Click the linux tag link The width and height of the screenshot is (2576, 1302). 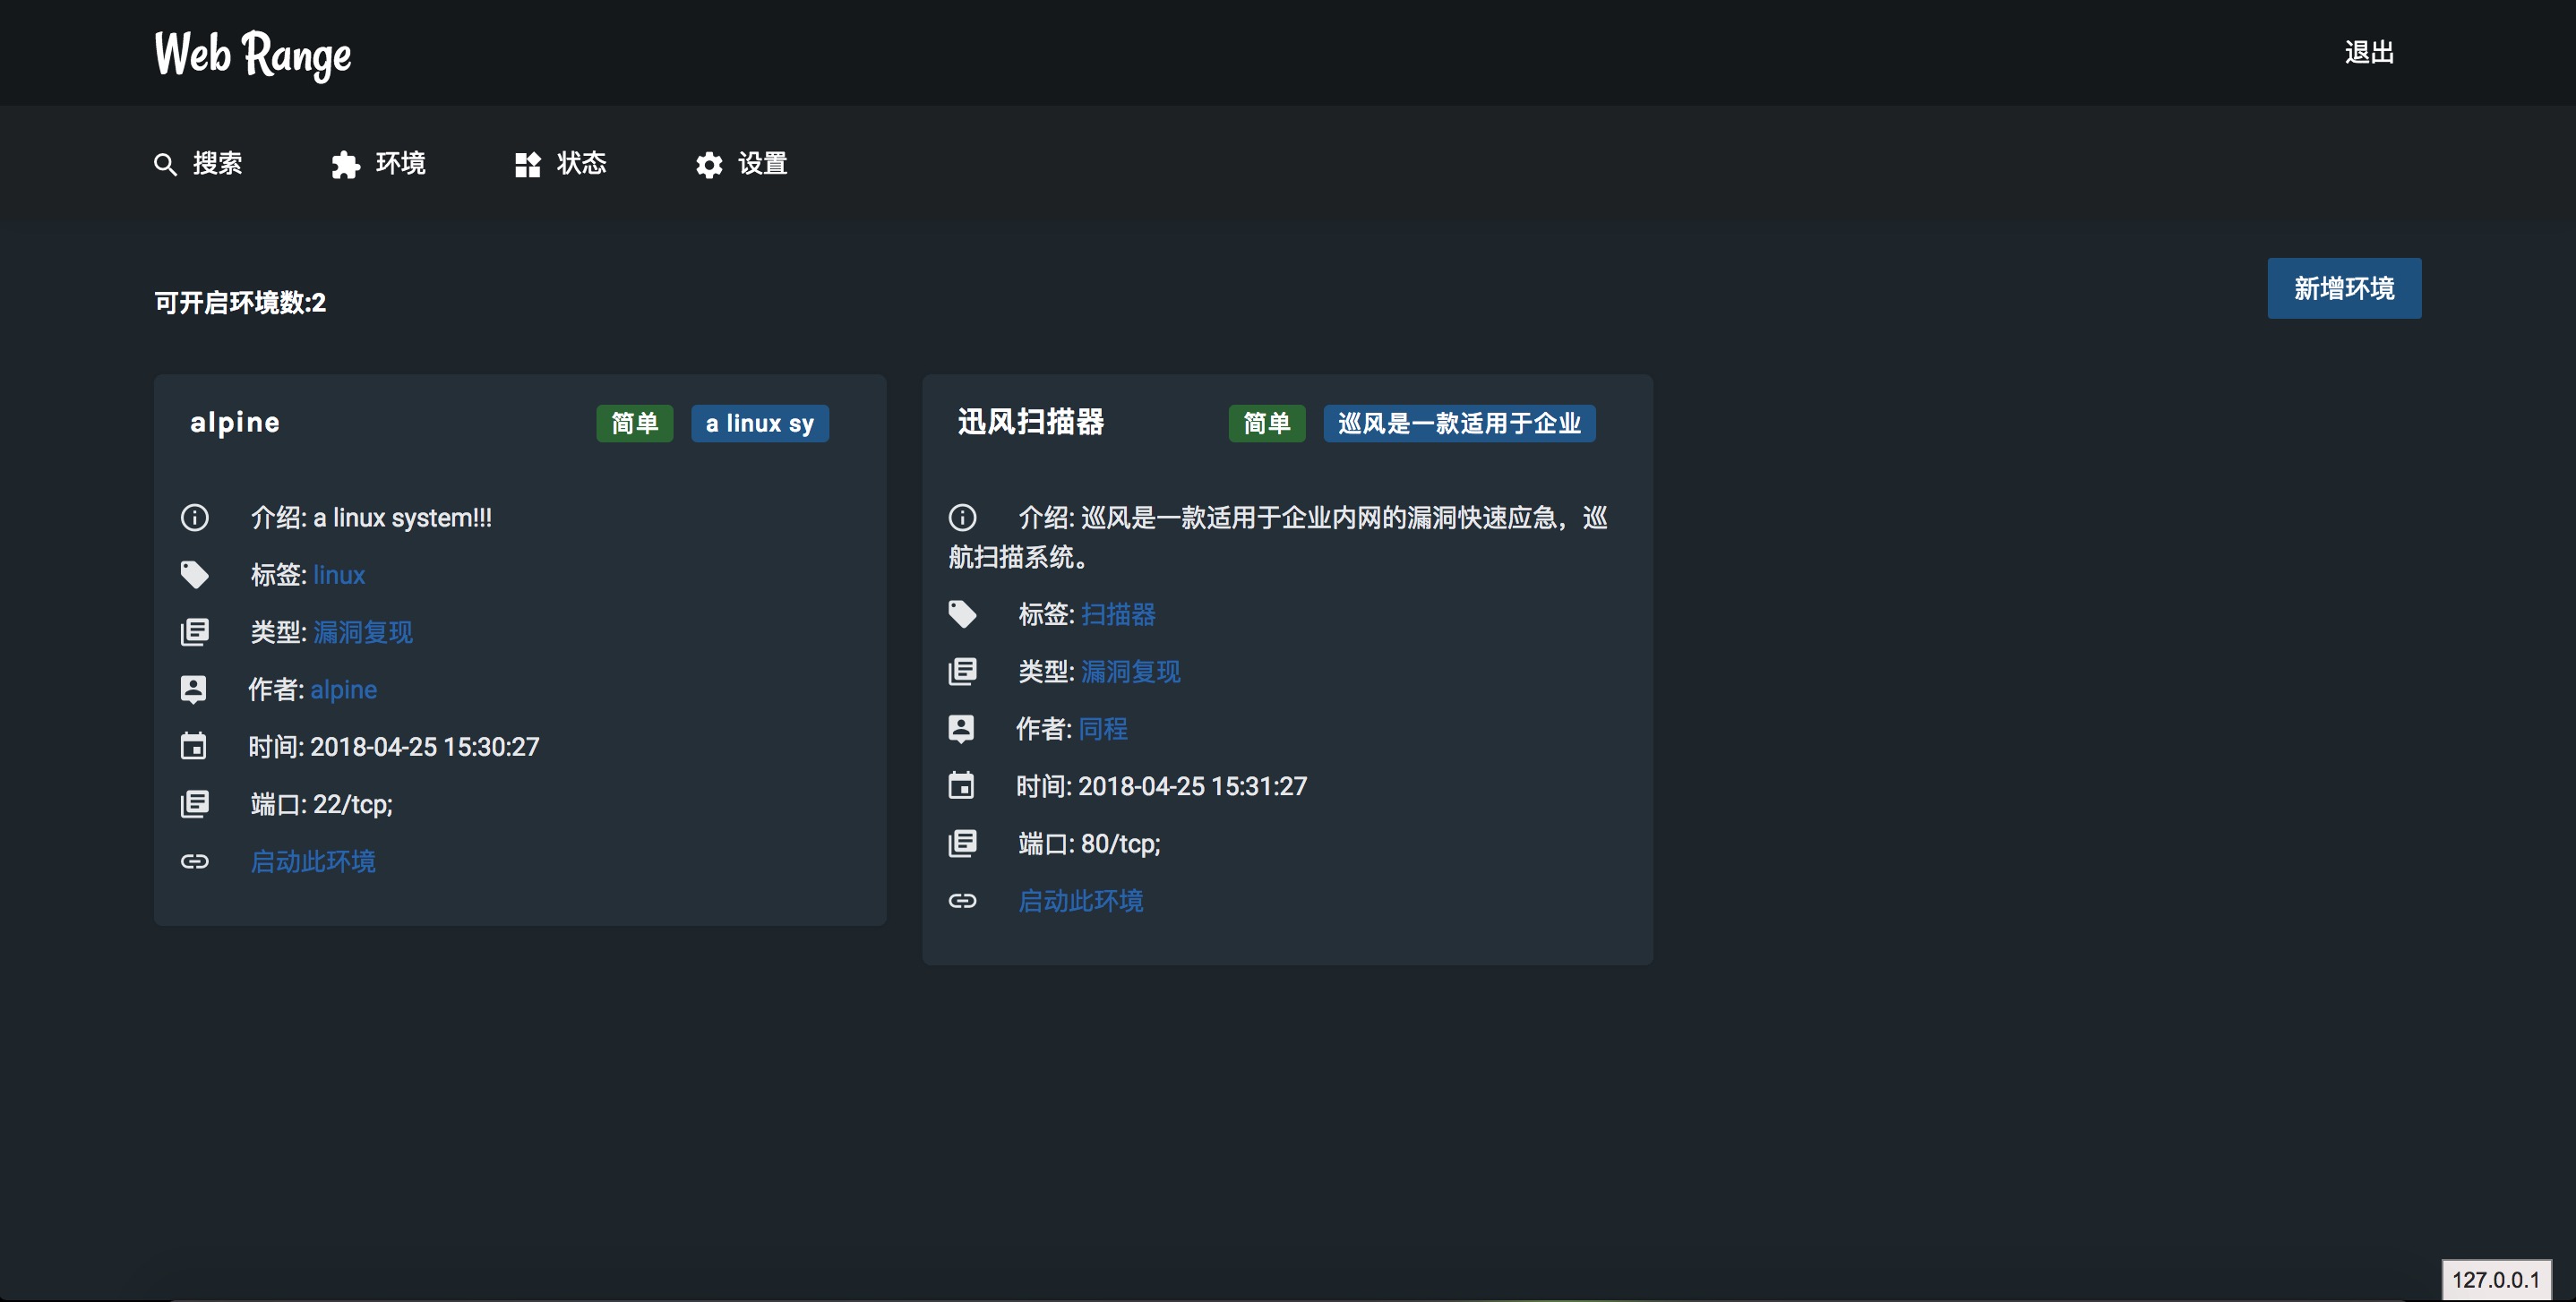tap(339, 574)
